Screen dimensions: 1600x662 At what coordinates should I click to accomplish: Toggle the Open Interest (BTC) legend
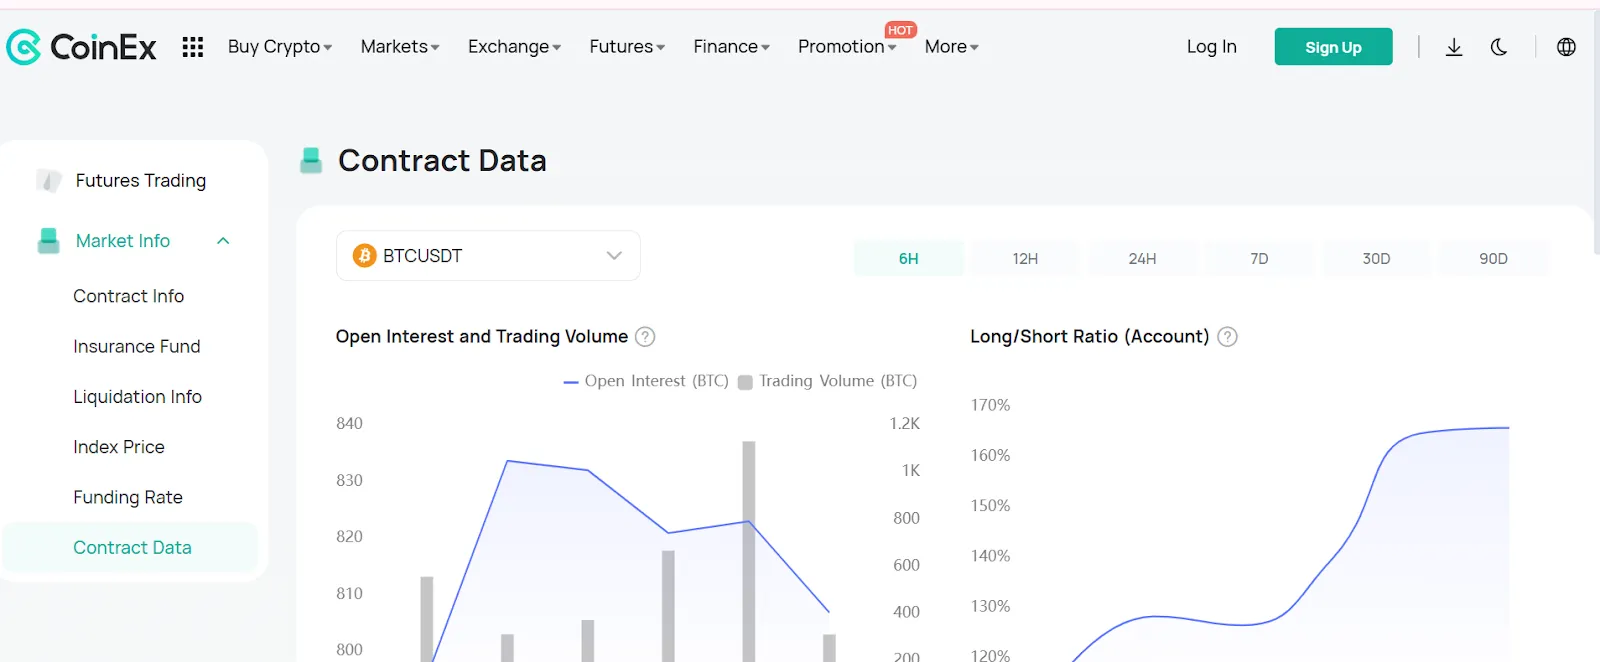(646, 381)
